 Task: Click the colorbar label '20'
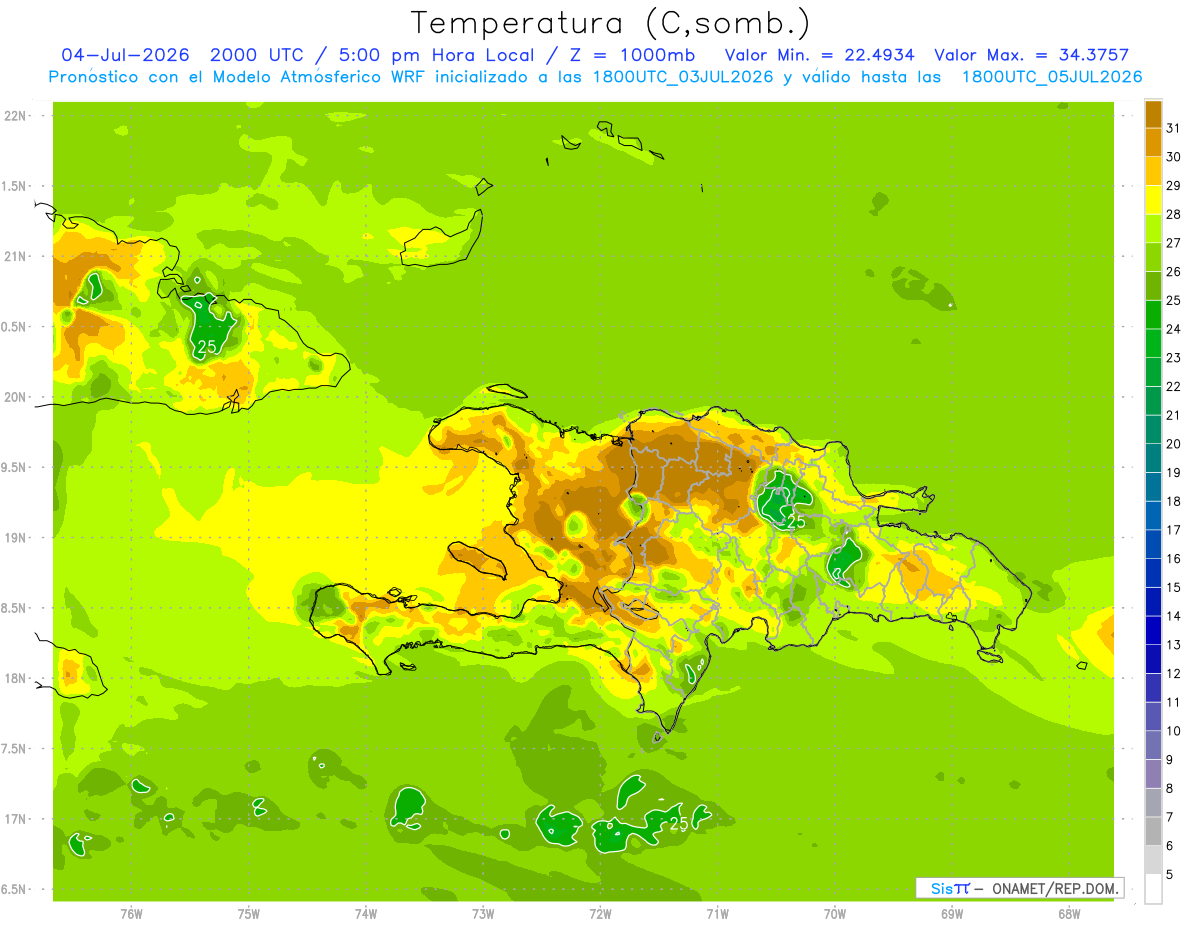pyautogui.click(x=1173, y=444)
